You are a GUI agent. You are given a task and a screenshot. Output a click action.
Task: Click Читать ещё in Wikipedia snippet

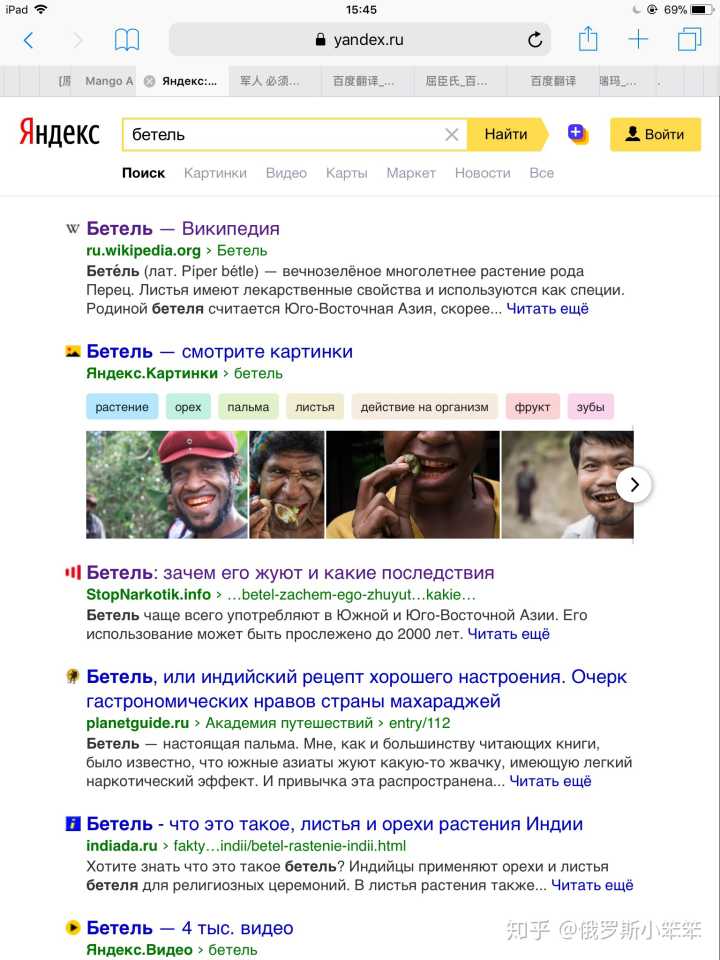coord(547,309)
